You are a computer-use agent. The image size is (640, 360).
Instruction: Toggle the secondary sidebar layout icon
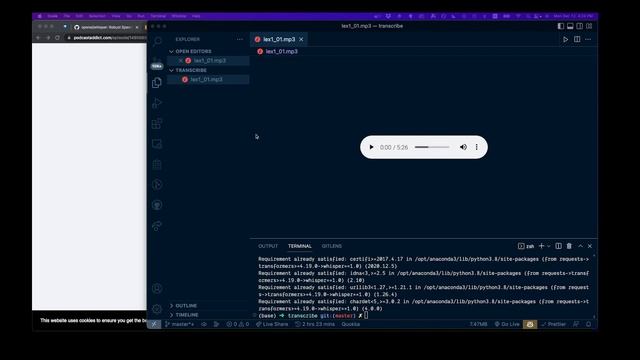tap(580, 26)
